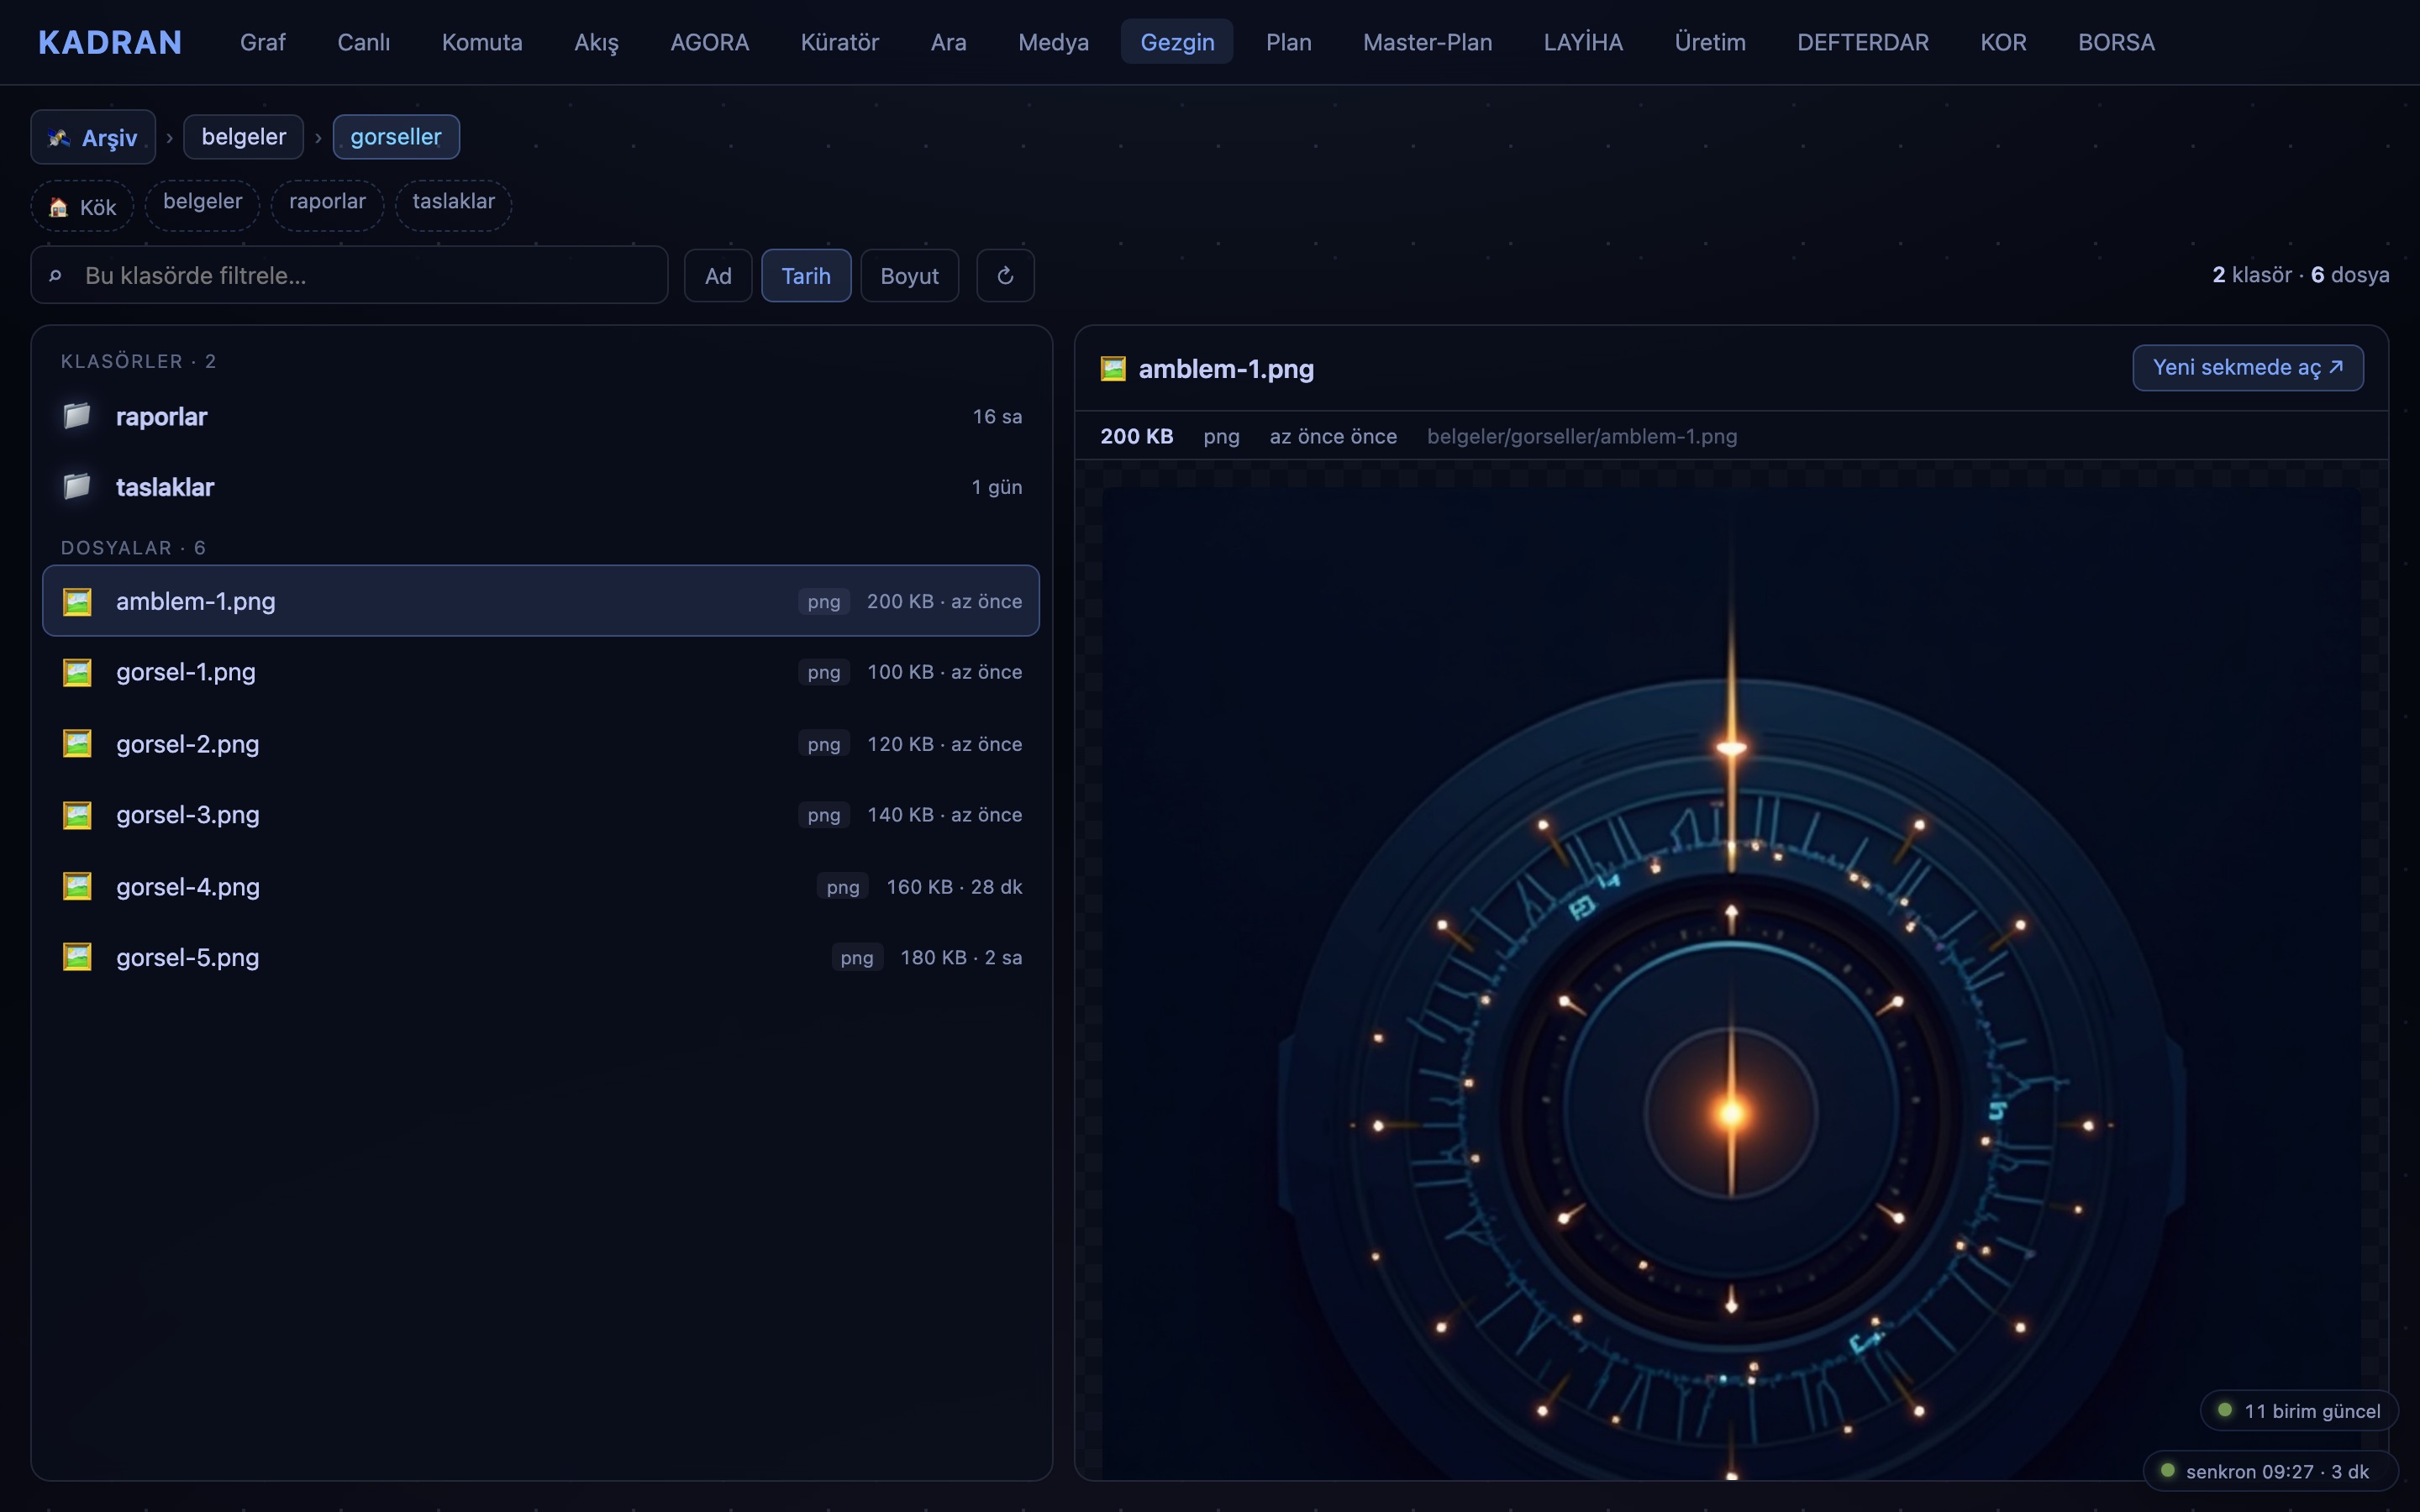Image resolution: width=2420 pixels, height=1512 pixels.
Task: Click the gorsel-5.png image icon
Action: [77, 957]
